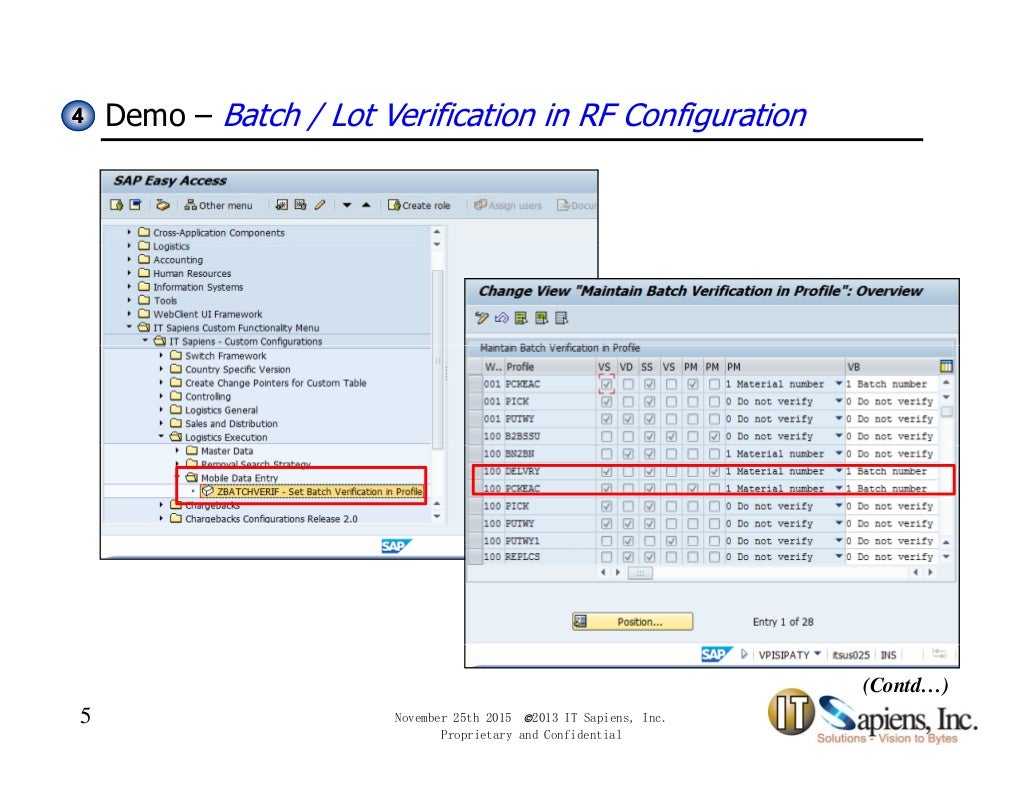This screenshot has height=792, width=1024.
Task: Click the table column configuration icon
Action: click(x=946, y=366)
